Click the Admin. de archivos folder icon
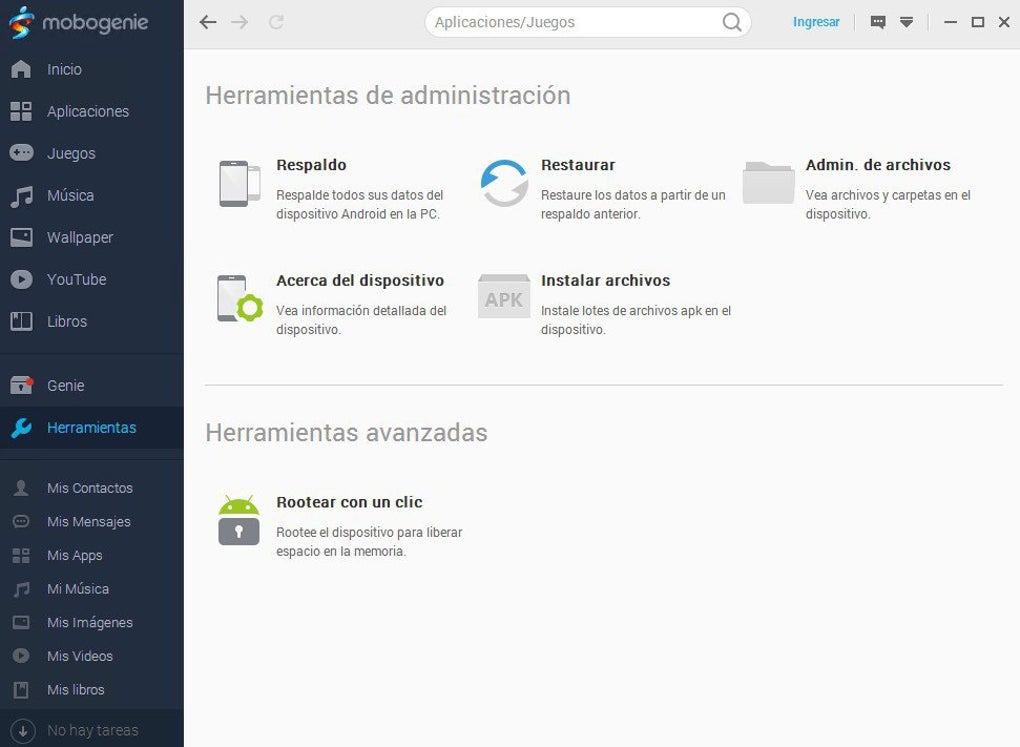The height and width of the screenshot is (747, 1020). [769, 183]
